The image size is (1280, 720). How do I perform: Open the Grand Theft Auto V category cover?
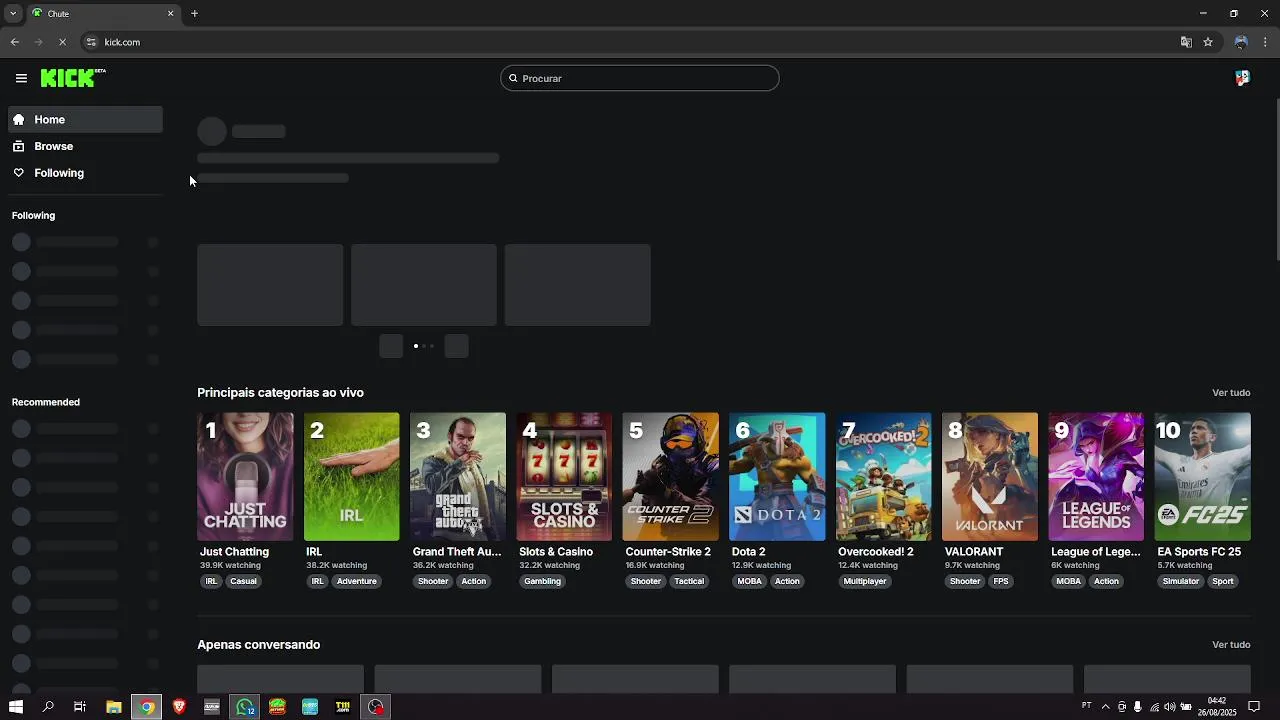point(458,477)
